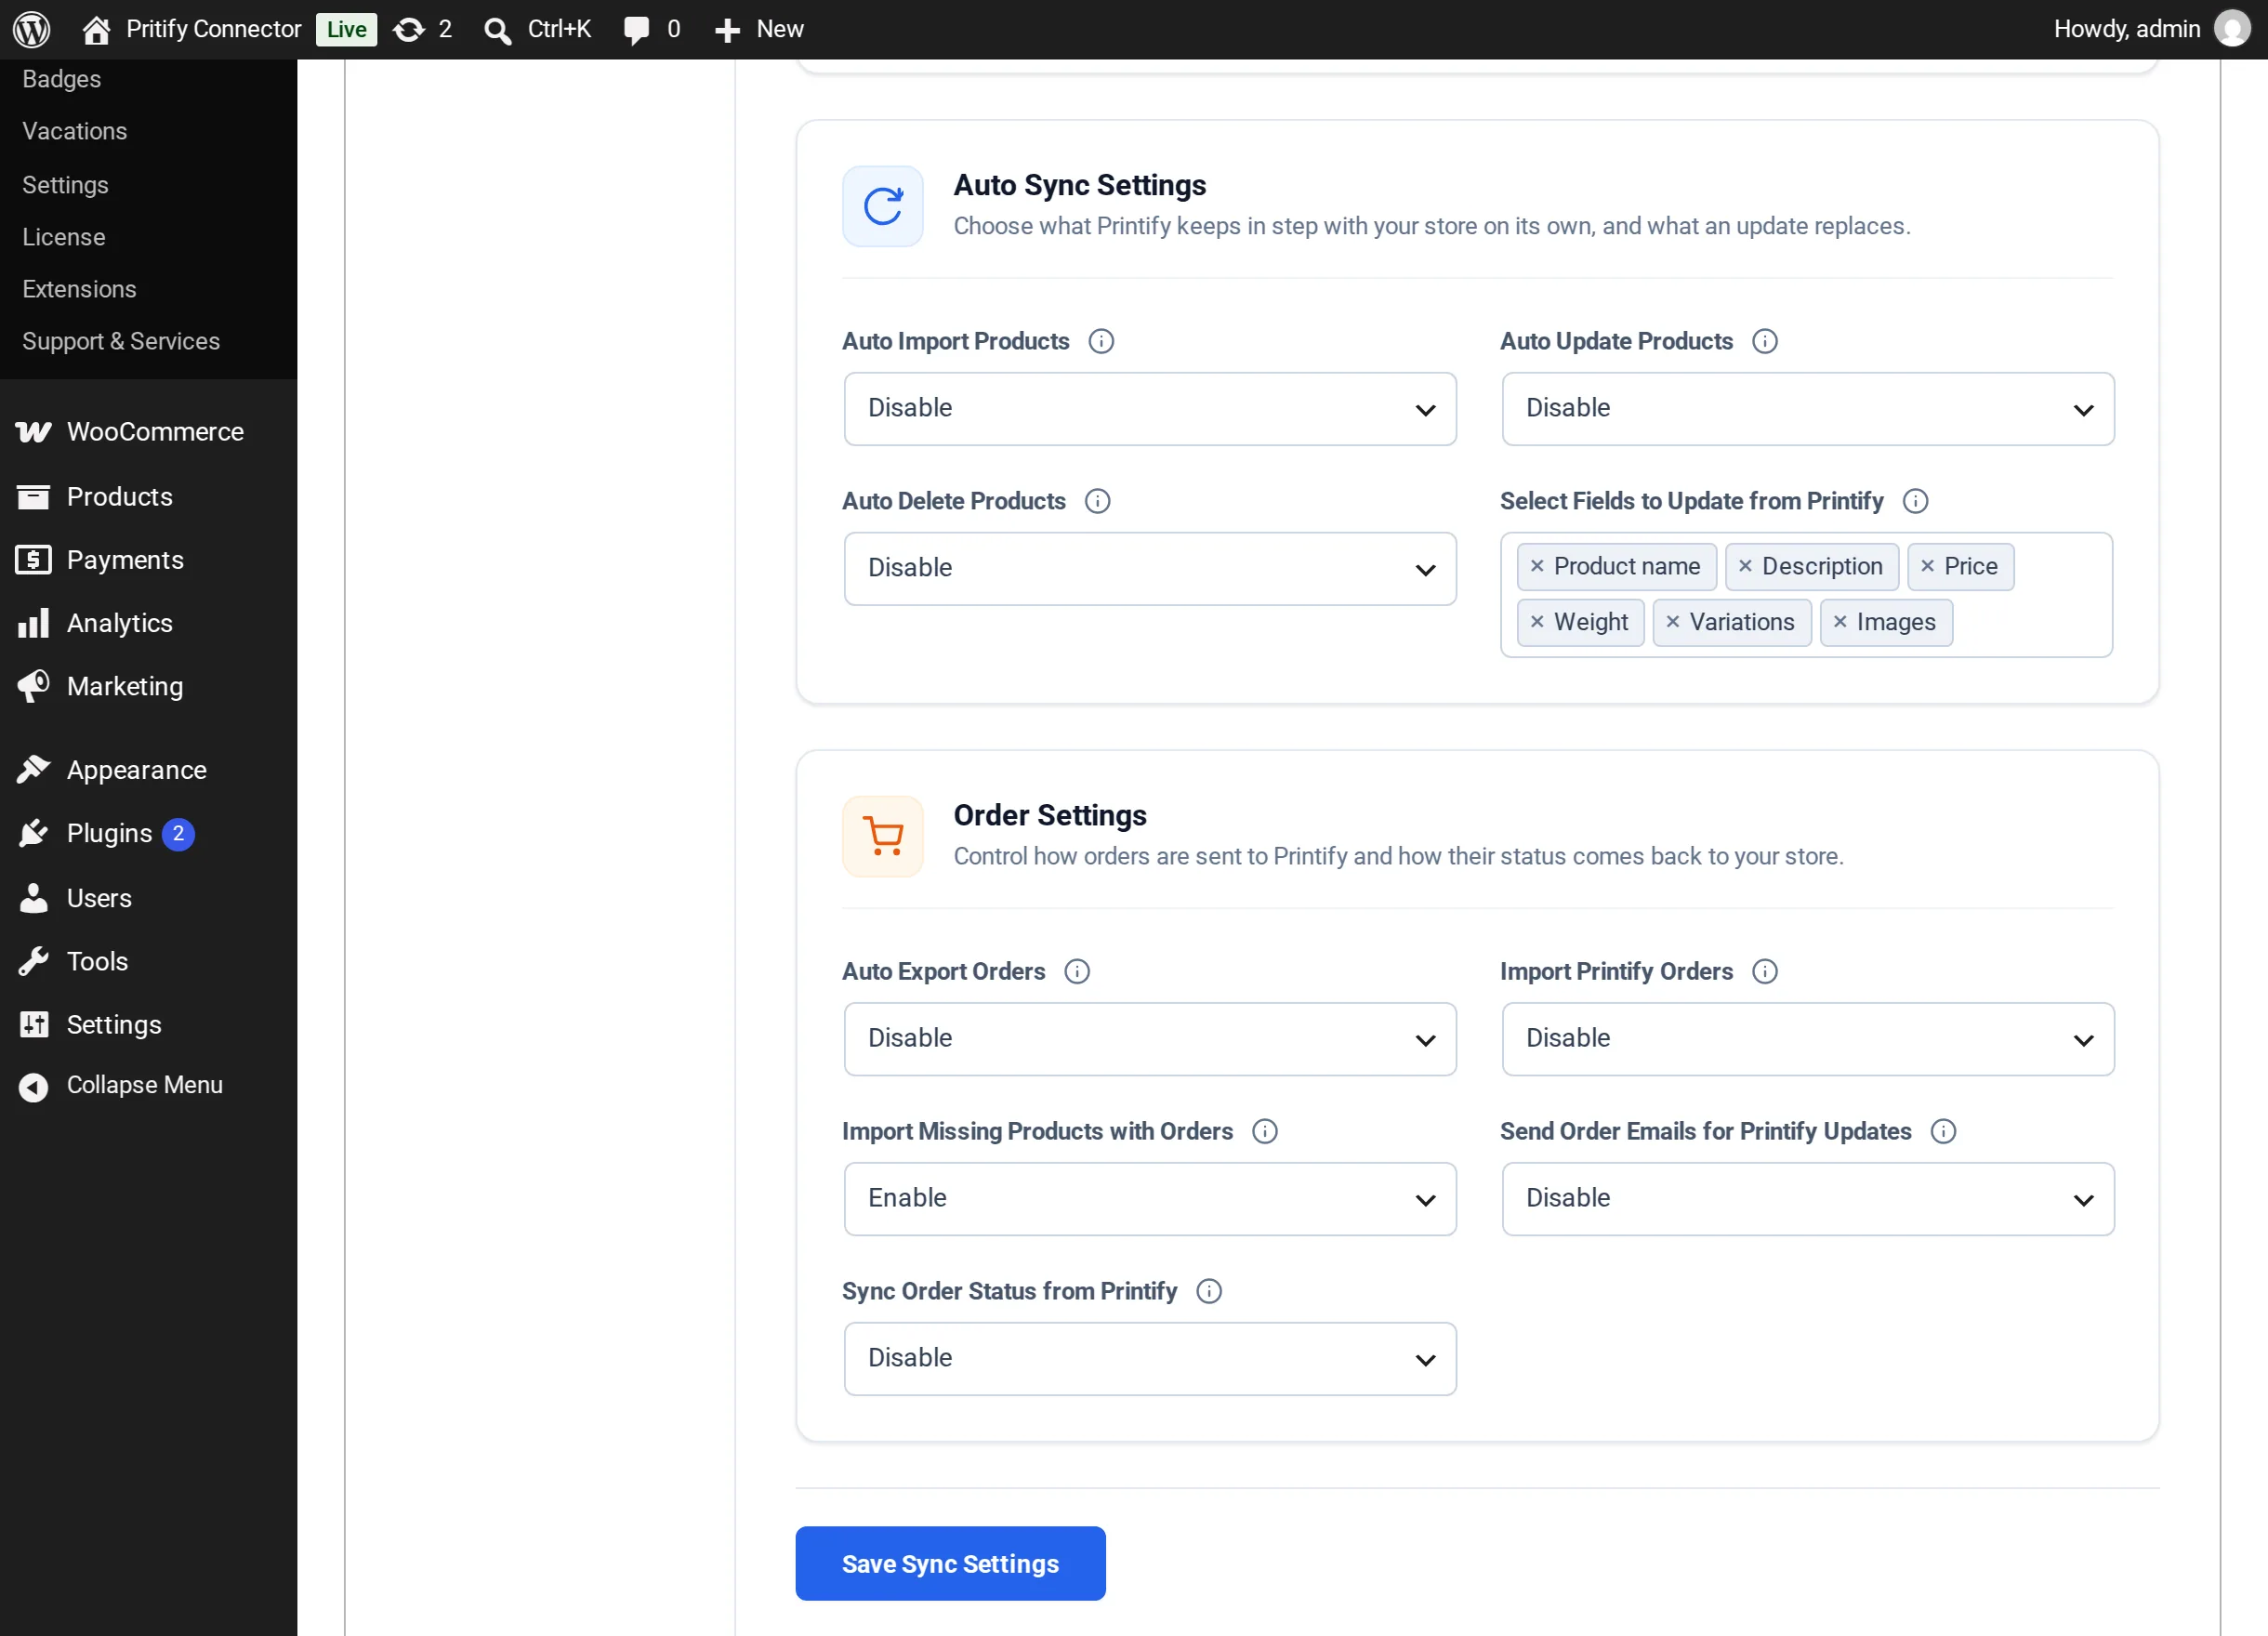Click the Live status badge
This screenshot has width=2268, height=1636.
346,29
